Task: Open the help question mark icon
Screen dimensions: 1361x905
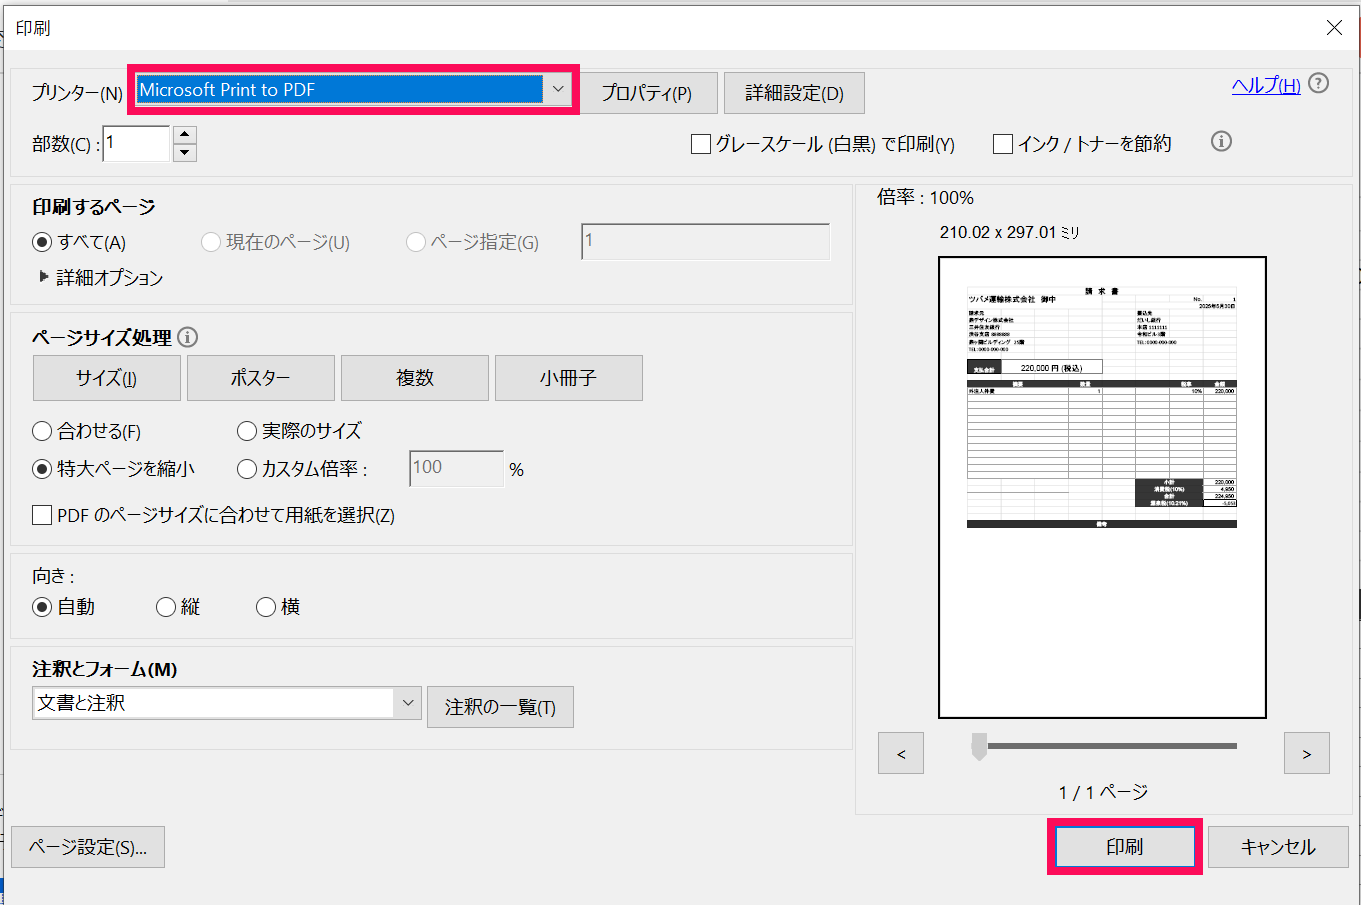Action: click(1319, 84)
